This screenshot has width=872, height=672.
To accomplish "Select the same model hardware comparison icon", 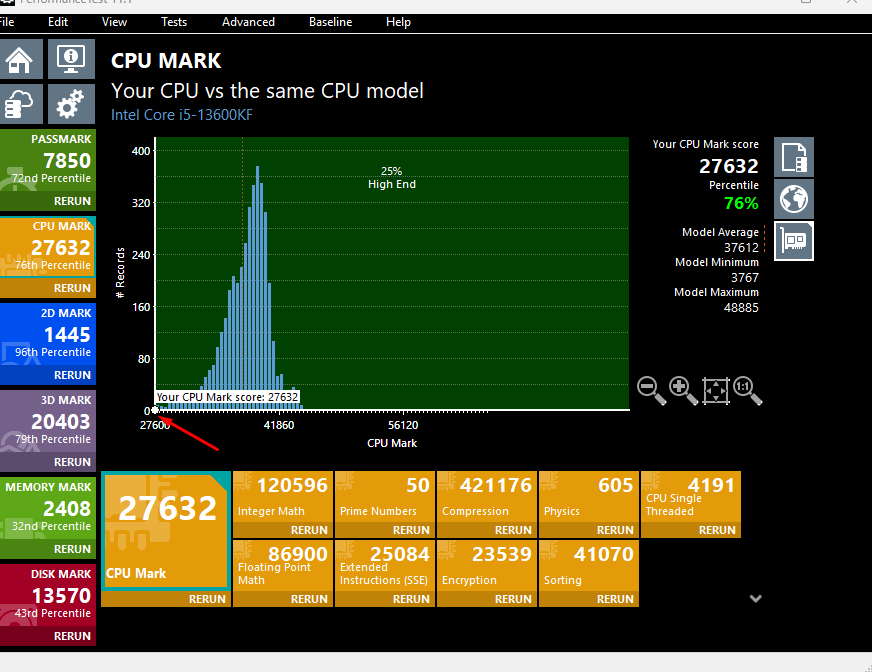I will (794, 241).
